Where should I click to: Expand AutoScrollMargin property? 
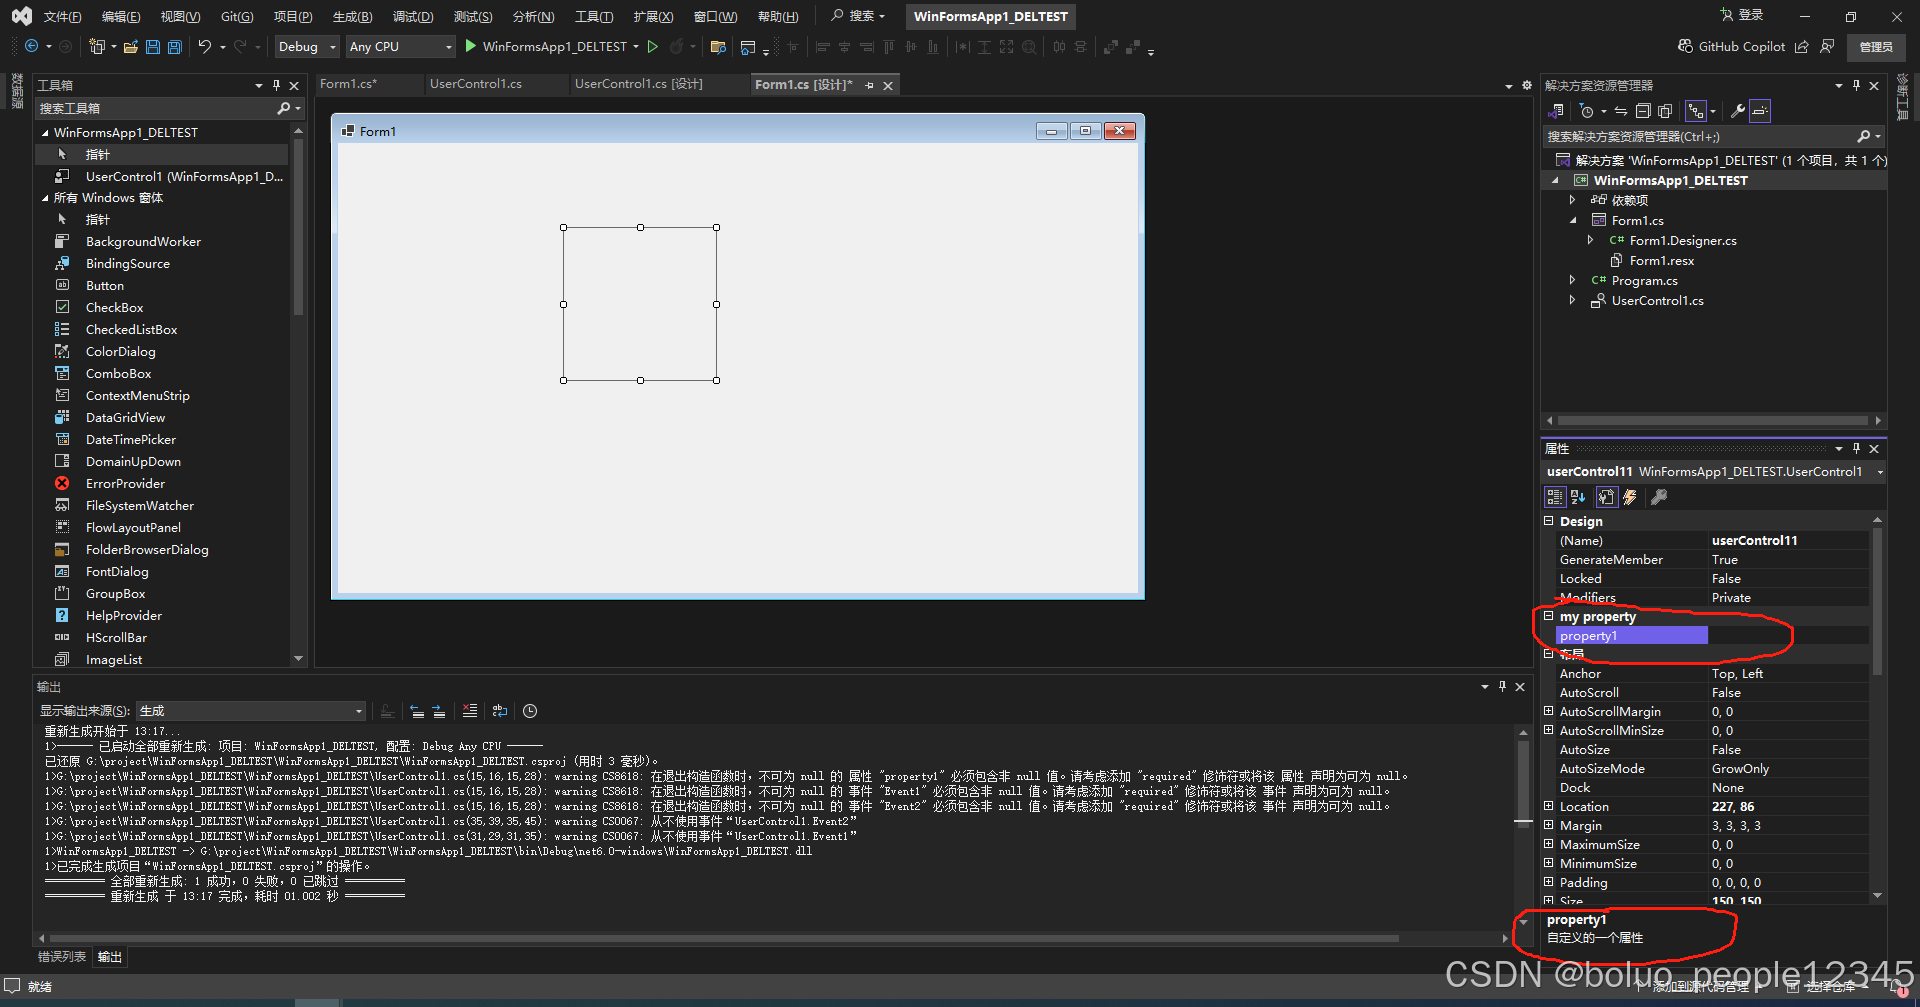[x=1549, y=711]
